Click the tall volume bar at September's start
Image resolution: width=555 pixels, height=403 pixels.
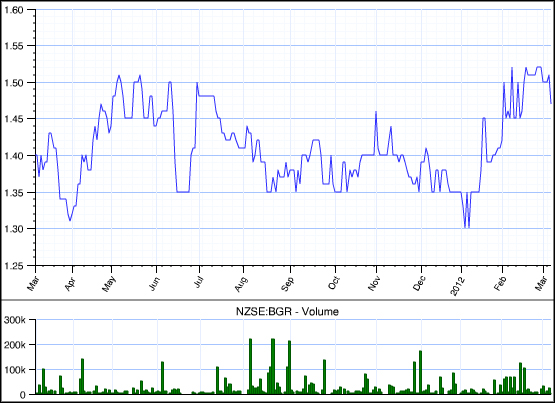point(290,367)
